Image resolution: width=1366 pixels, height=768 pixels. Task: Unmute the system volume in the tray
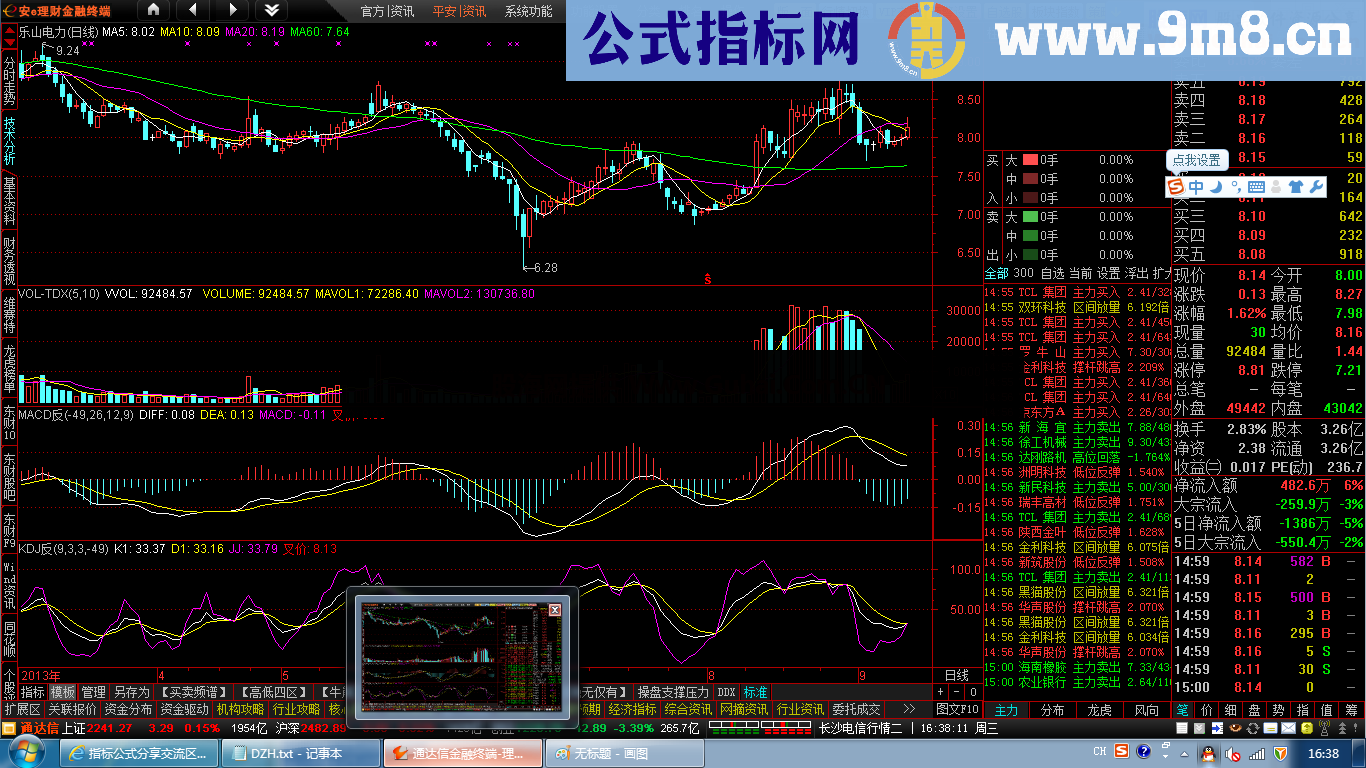point(1233,752)
